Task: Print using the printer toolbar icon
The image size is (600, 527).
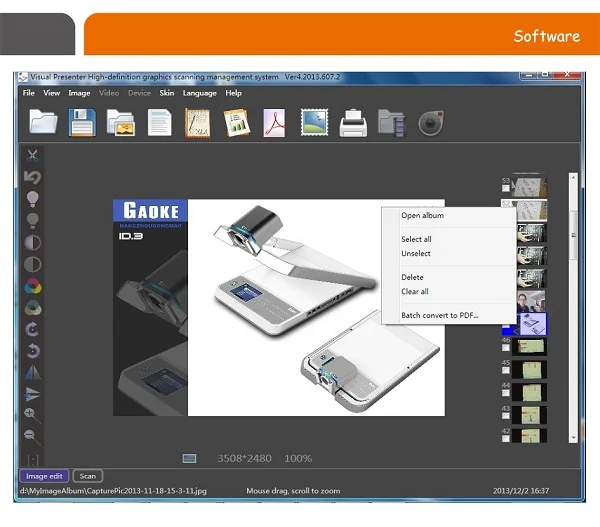Action: (353, 123)
